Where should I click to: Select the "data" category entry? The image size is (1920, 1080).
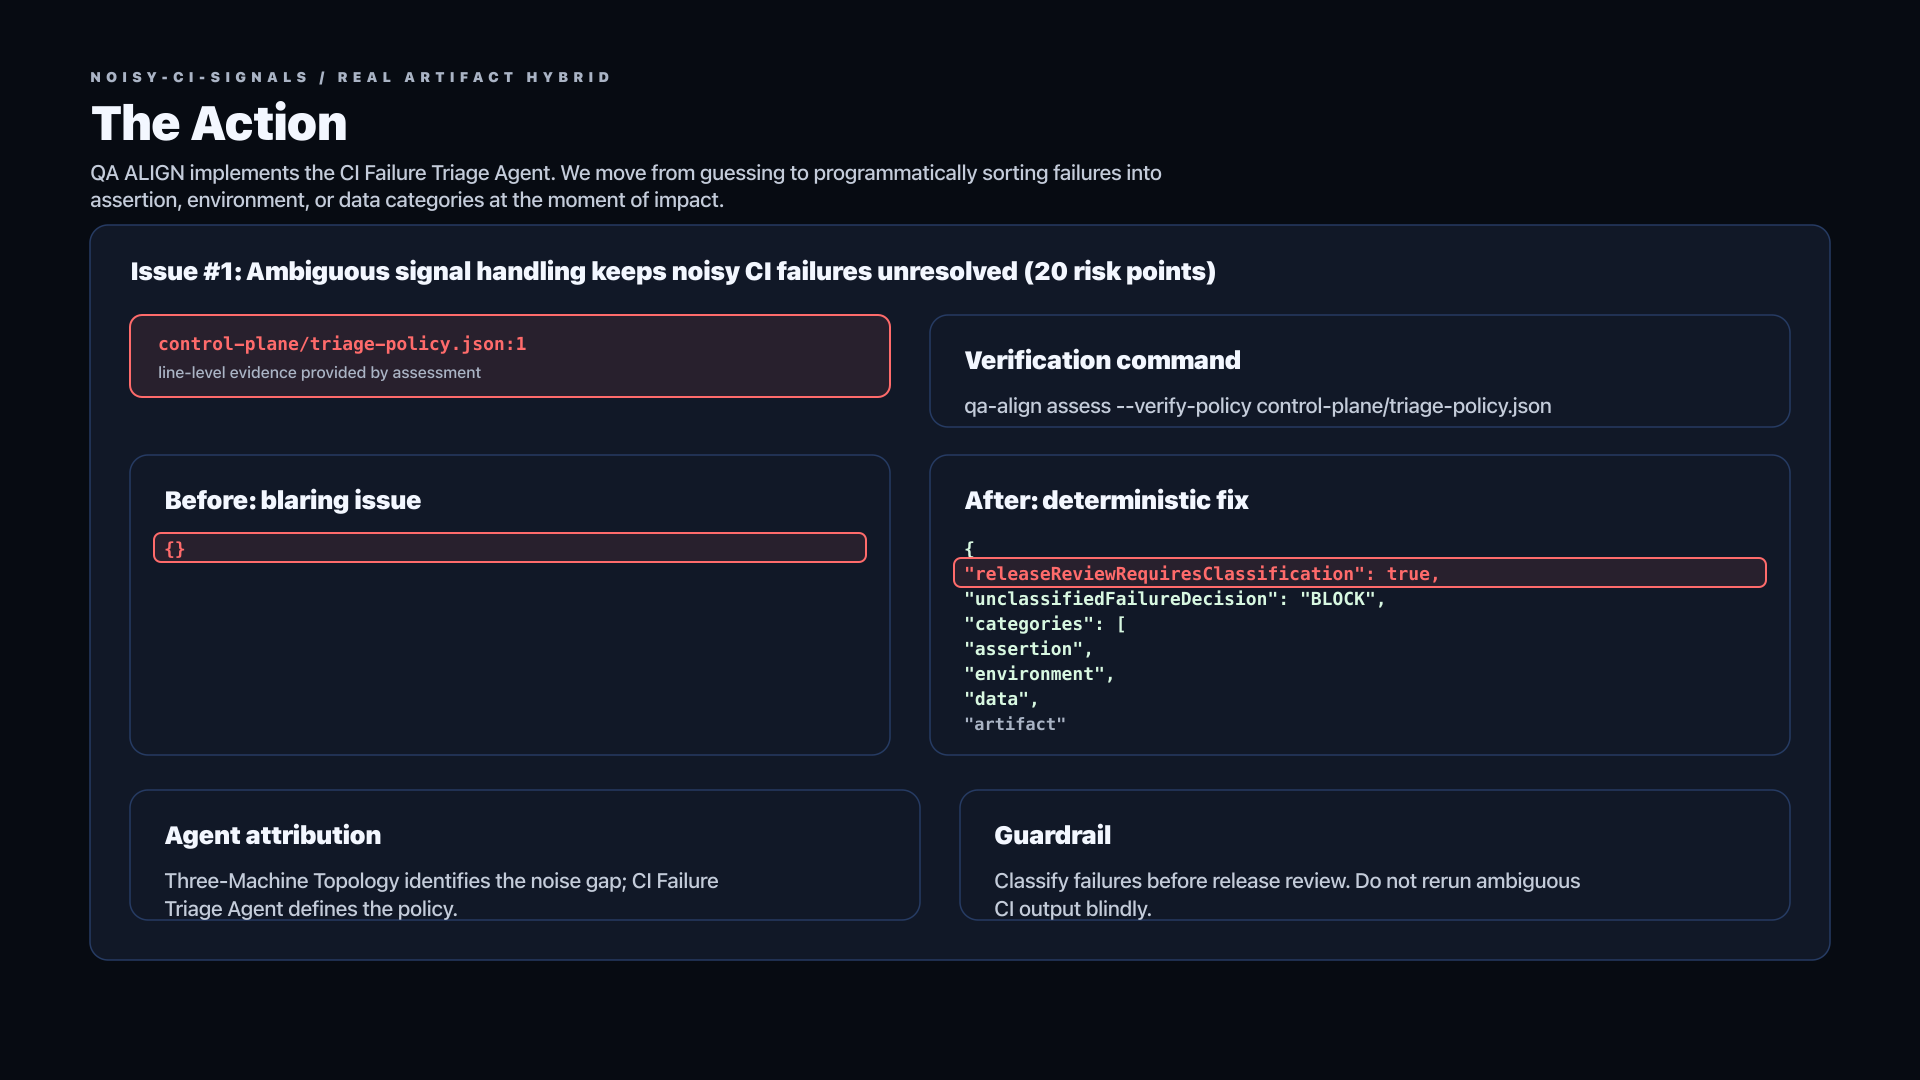click(1001, 699)
